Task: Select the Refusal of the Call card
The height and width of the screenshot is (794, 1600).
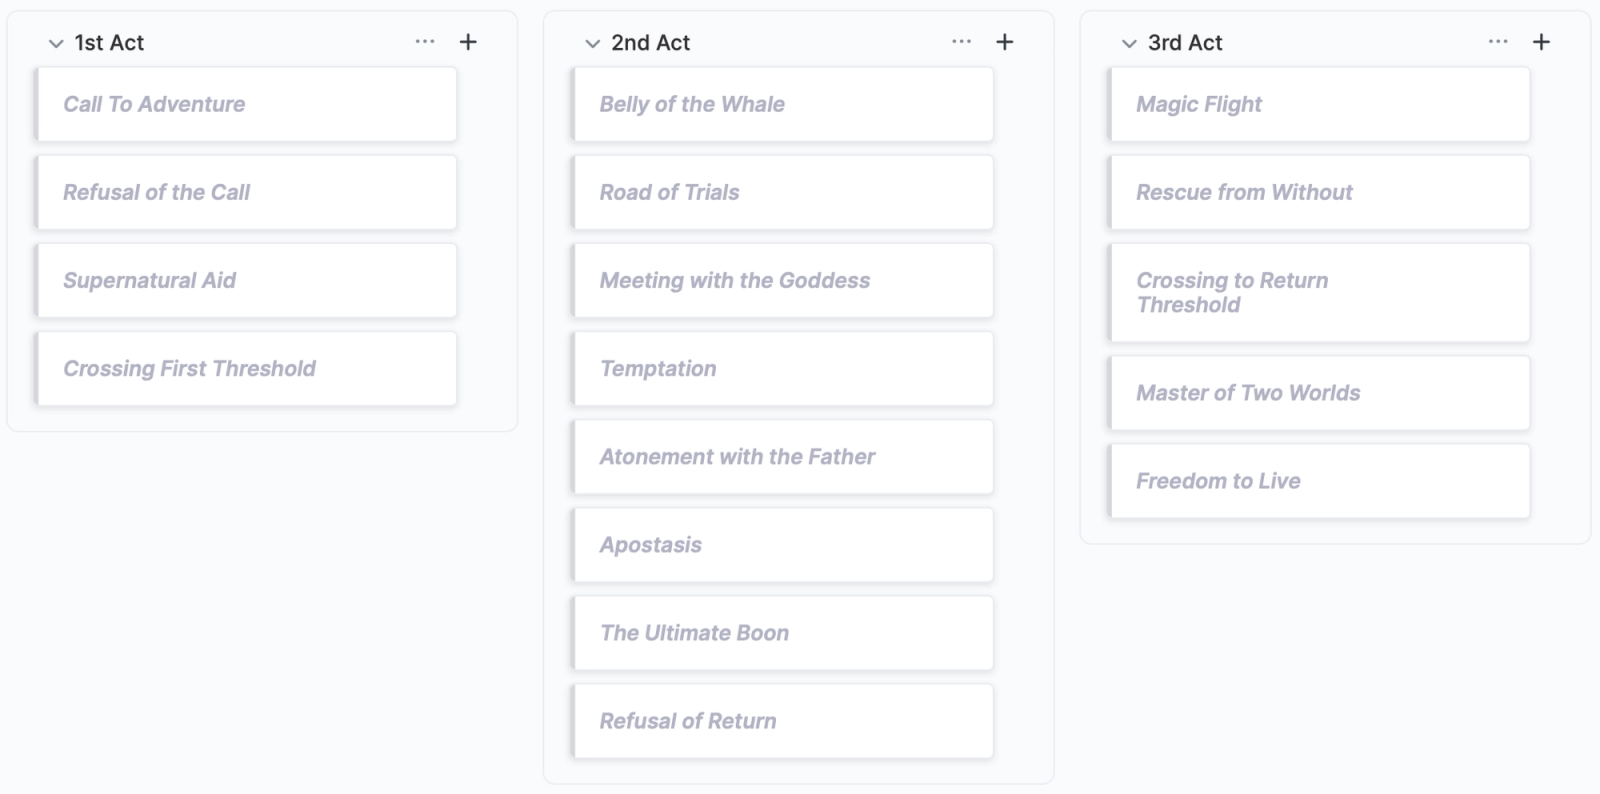Action: click(246, 192)
